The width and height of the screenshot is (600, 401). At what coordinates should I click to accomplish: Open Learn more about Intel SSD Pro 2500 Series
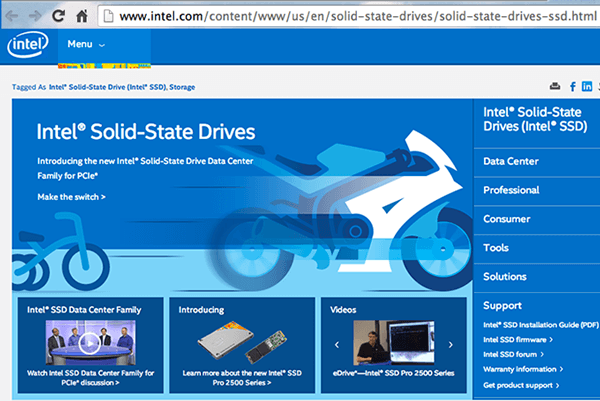(x=242, y=378)
